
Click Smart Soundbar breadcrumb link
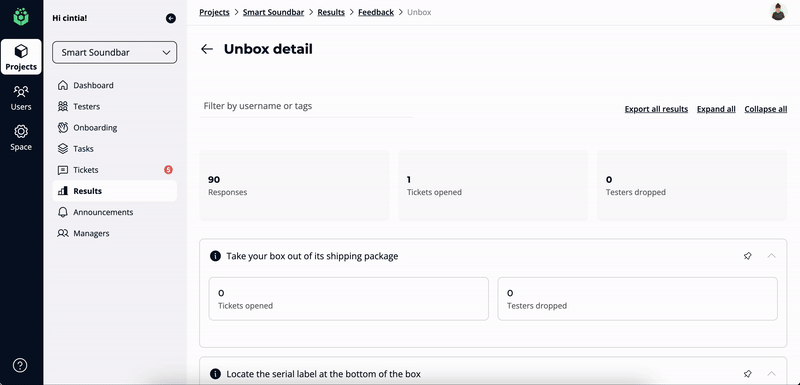[x=273, y=12]
